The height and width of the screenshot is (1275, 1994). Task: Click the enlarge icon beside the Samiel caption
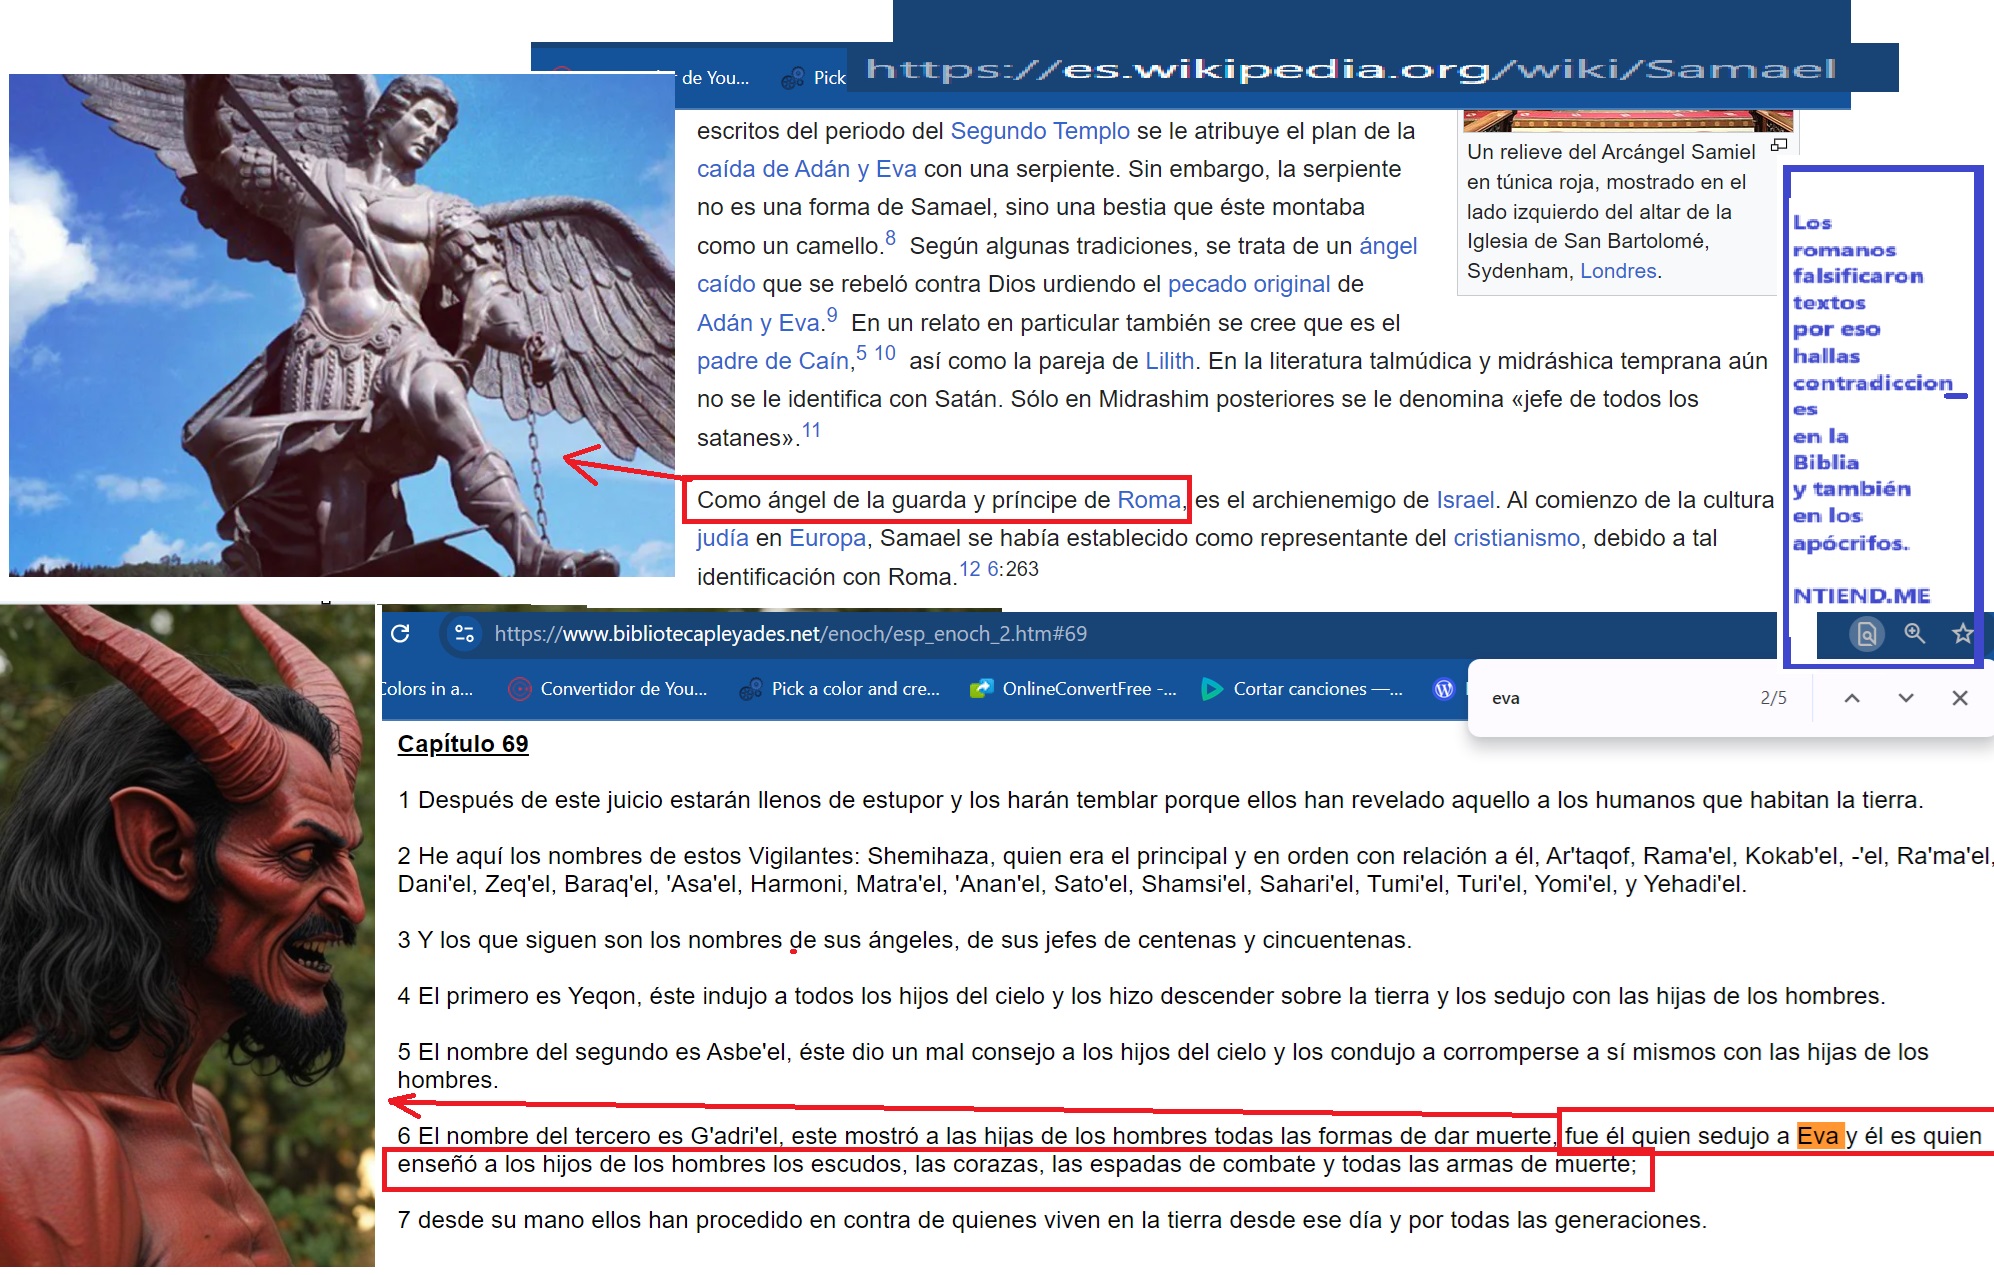tap(1779, 146)
